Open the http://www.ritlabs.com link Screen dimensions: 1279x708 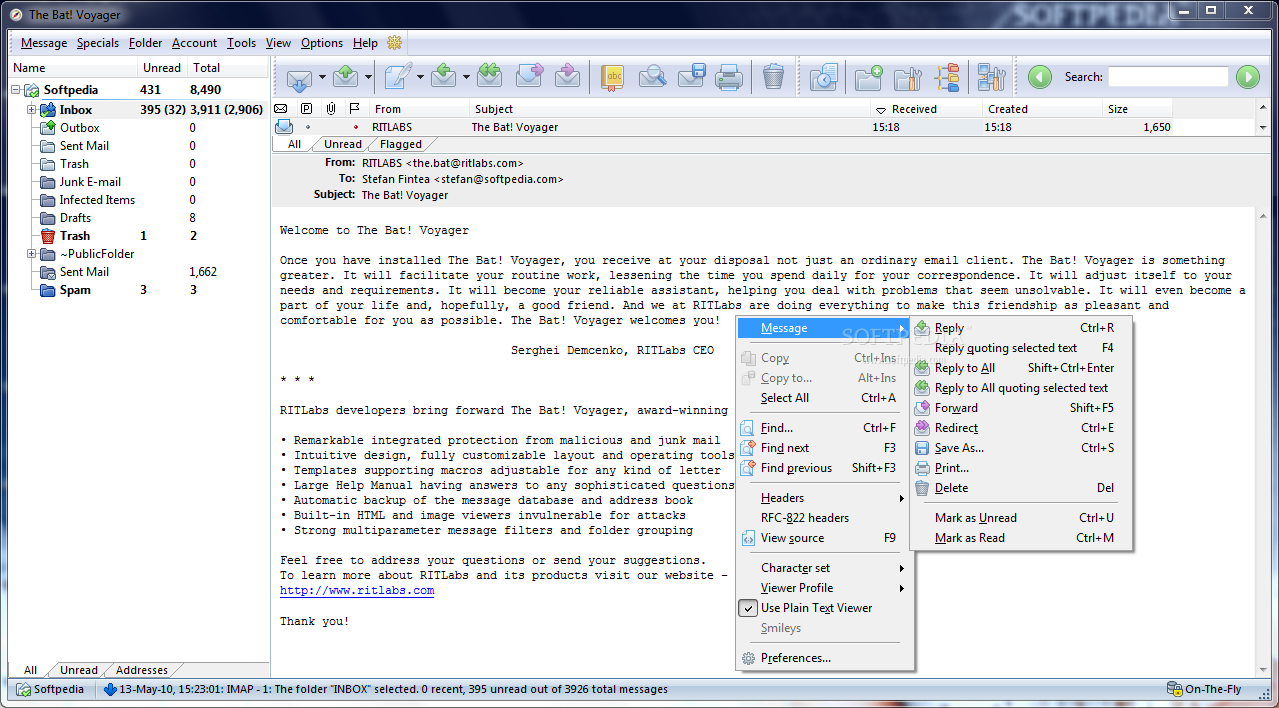pos(357,591)
